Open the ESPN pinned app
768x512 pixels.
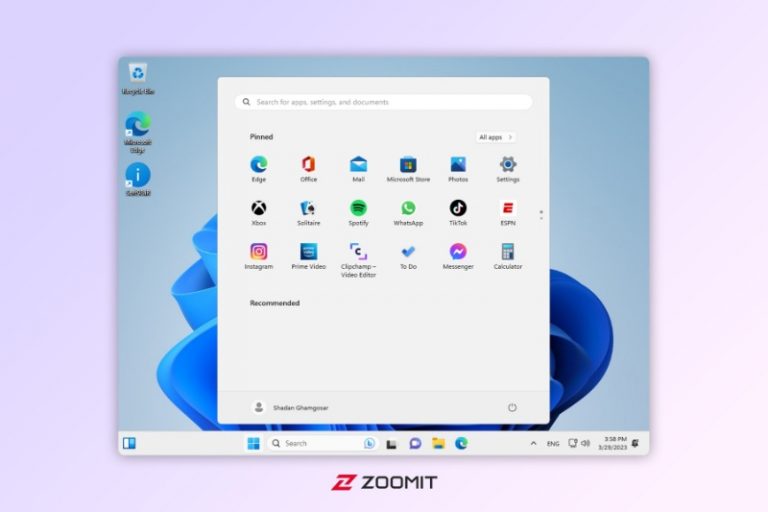(508, 213)
